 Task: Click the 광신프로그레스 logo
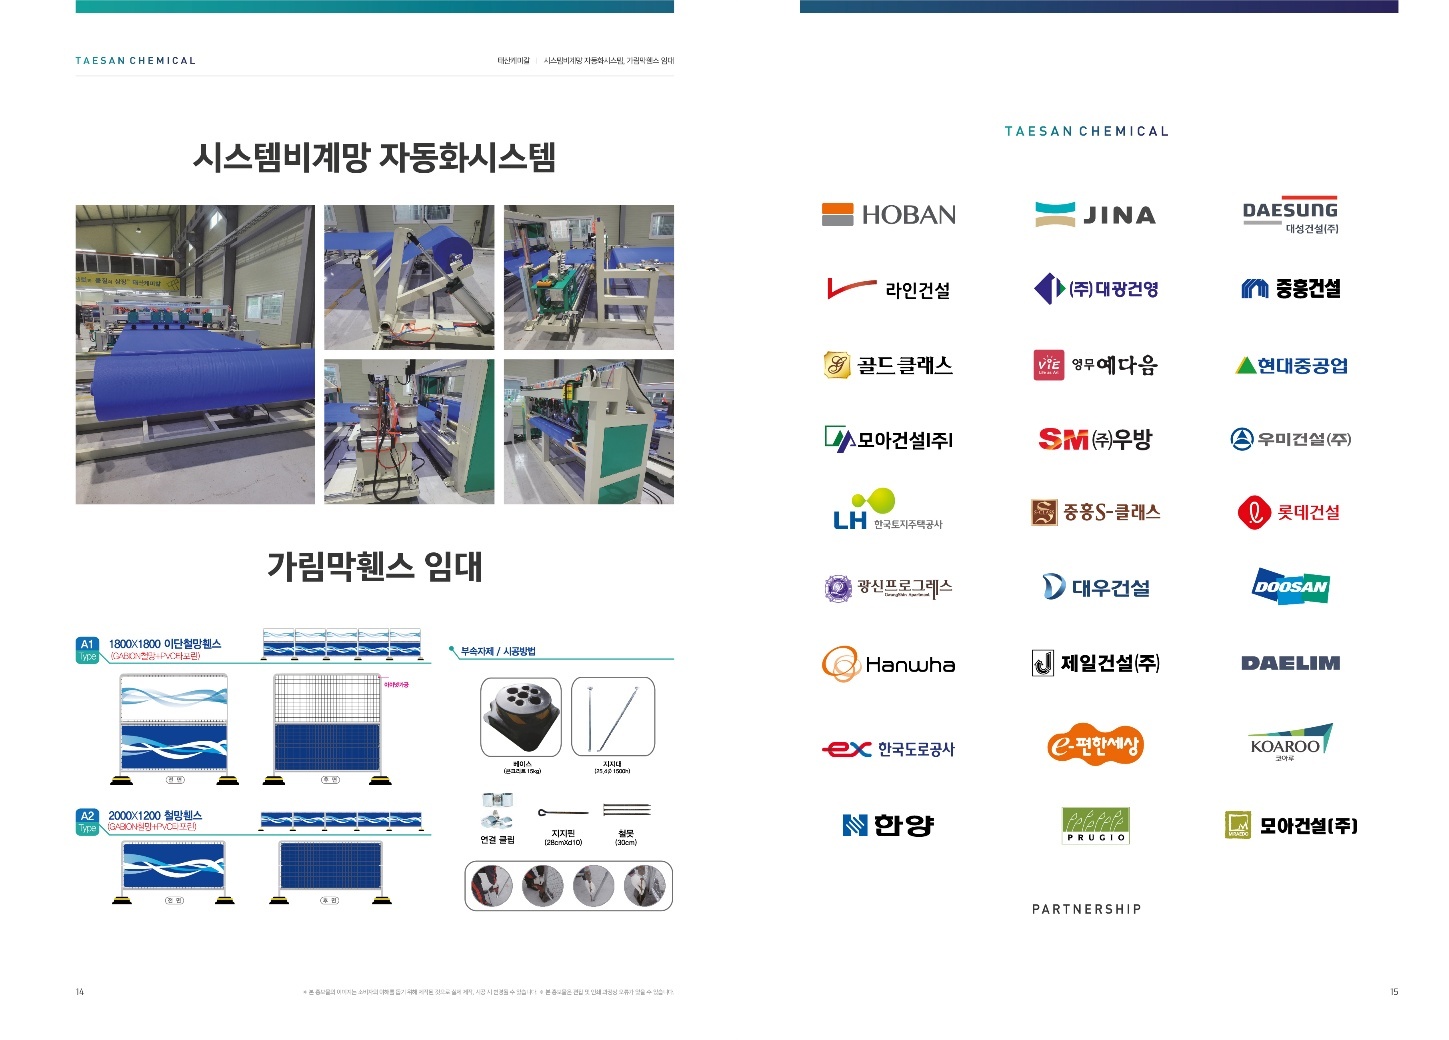888,588
